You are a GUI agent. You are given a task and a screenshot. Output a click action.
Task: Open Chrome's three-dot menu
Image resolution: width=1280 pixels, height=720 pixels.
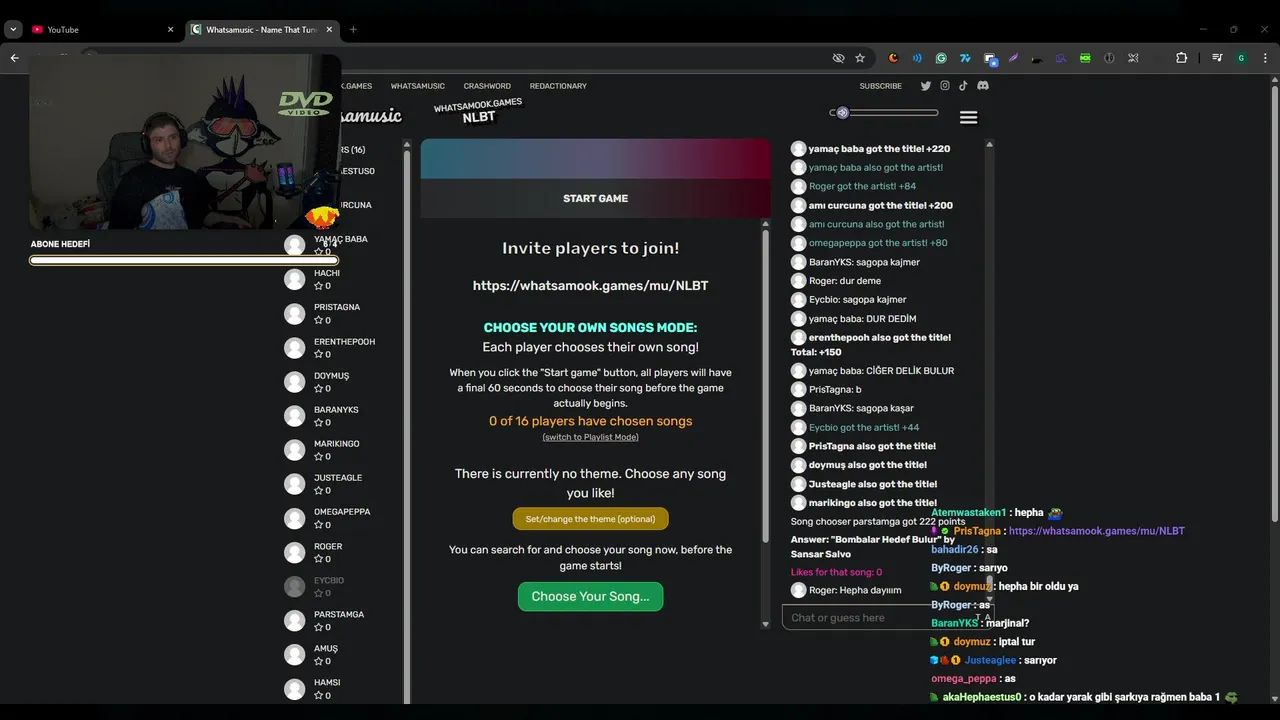click(1264, 58)
